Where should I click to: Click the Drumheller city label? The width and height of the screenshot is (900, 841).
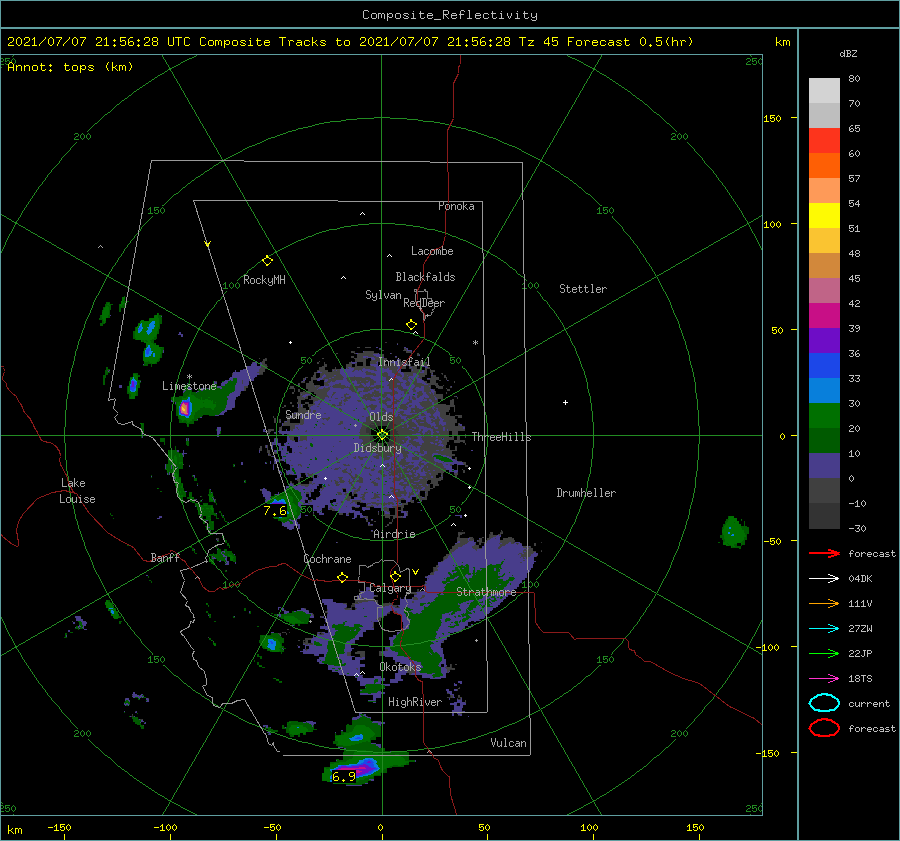(x=586, y=493)
